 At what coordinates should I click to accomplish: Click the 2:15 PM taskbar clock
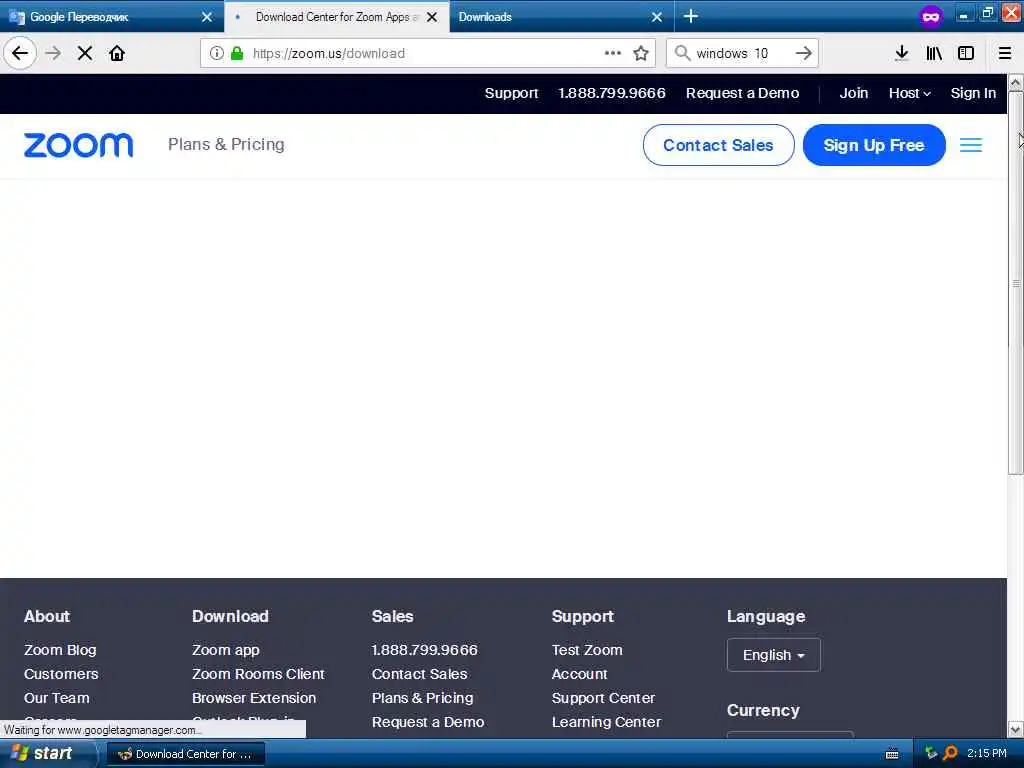click(x=987, y=754)
